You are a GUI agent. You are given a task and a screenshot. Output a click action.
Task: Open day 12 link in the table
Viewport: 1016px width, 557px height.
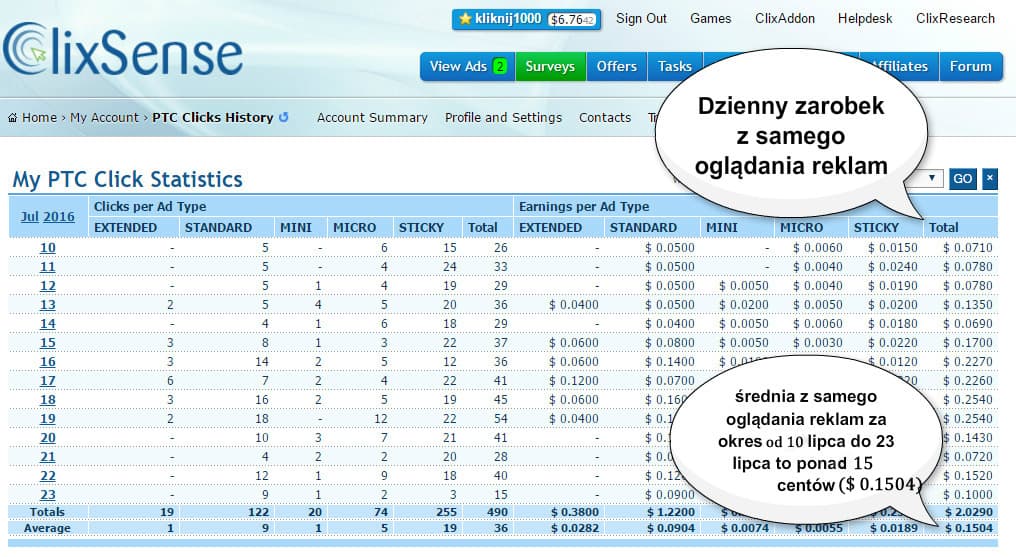[48, 286]
